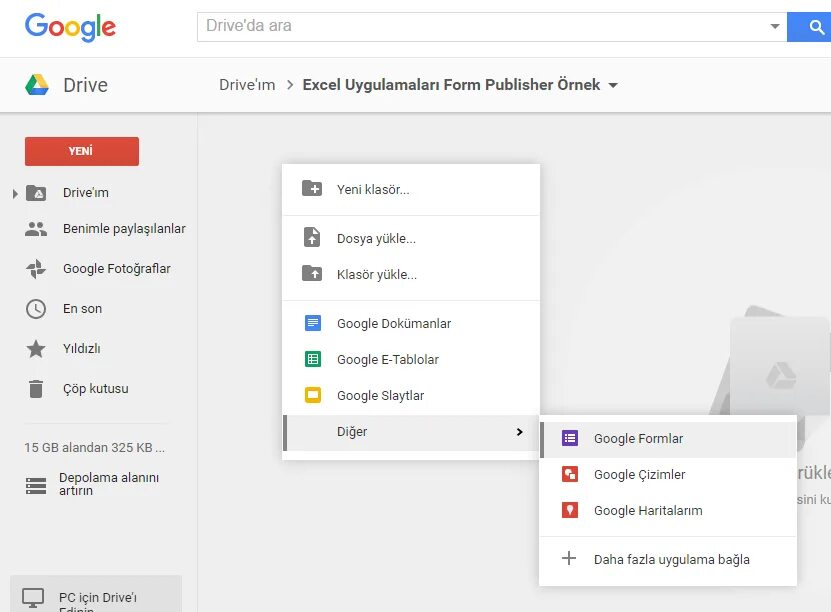Open Drive'ım in the sidebar
The image size is (831, 612).
tap(86, 192)
